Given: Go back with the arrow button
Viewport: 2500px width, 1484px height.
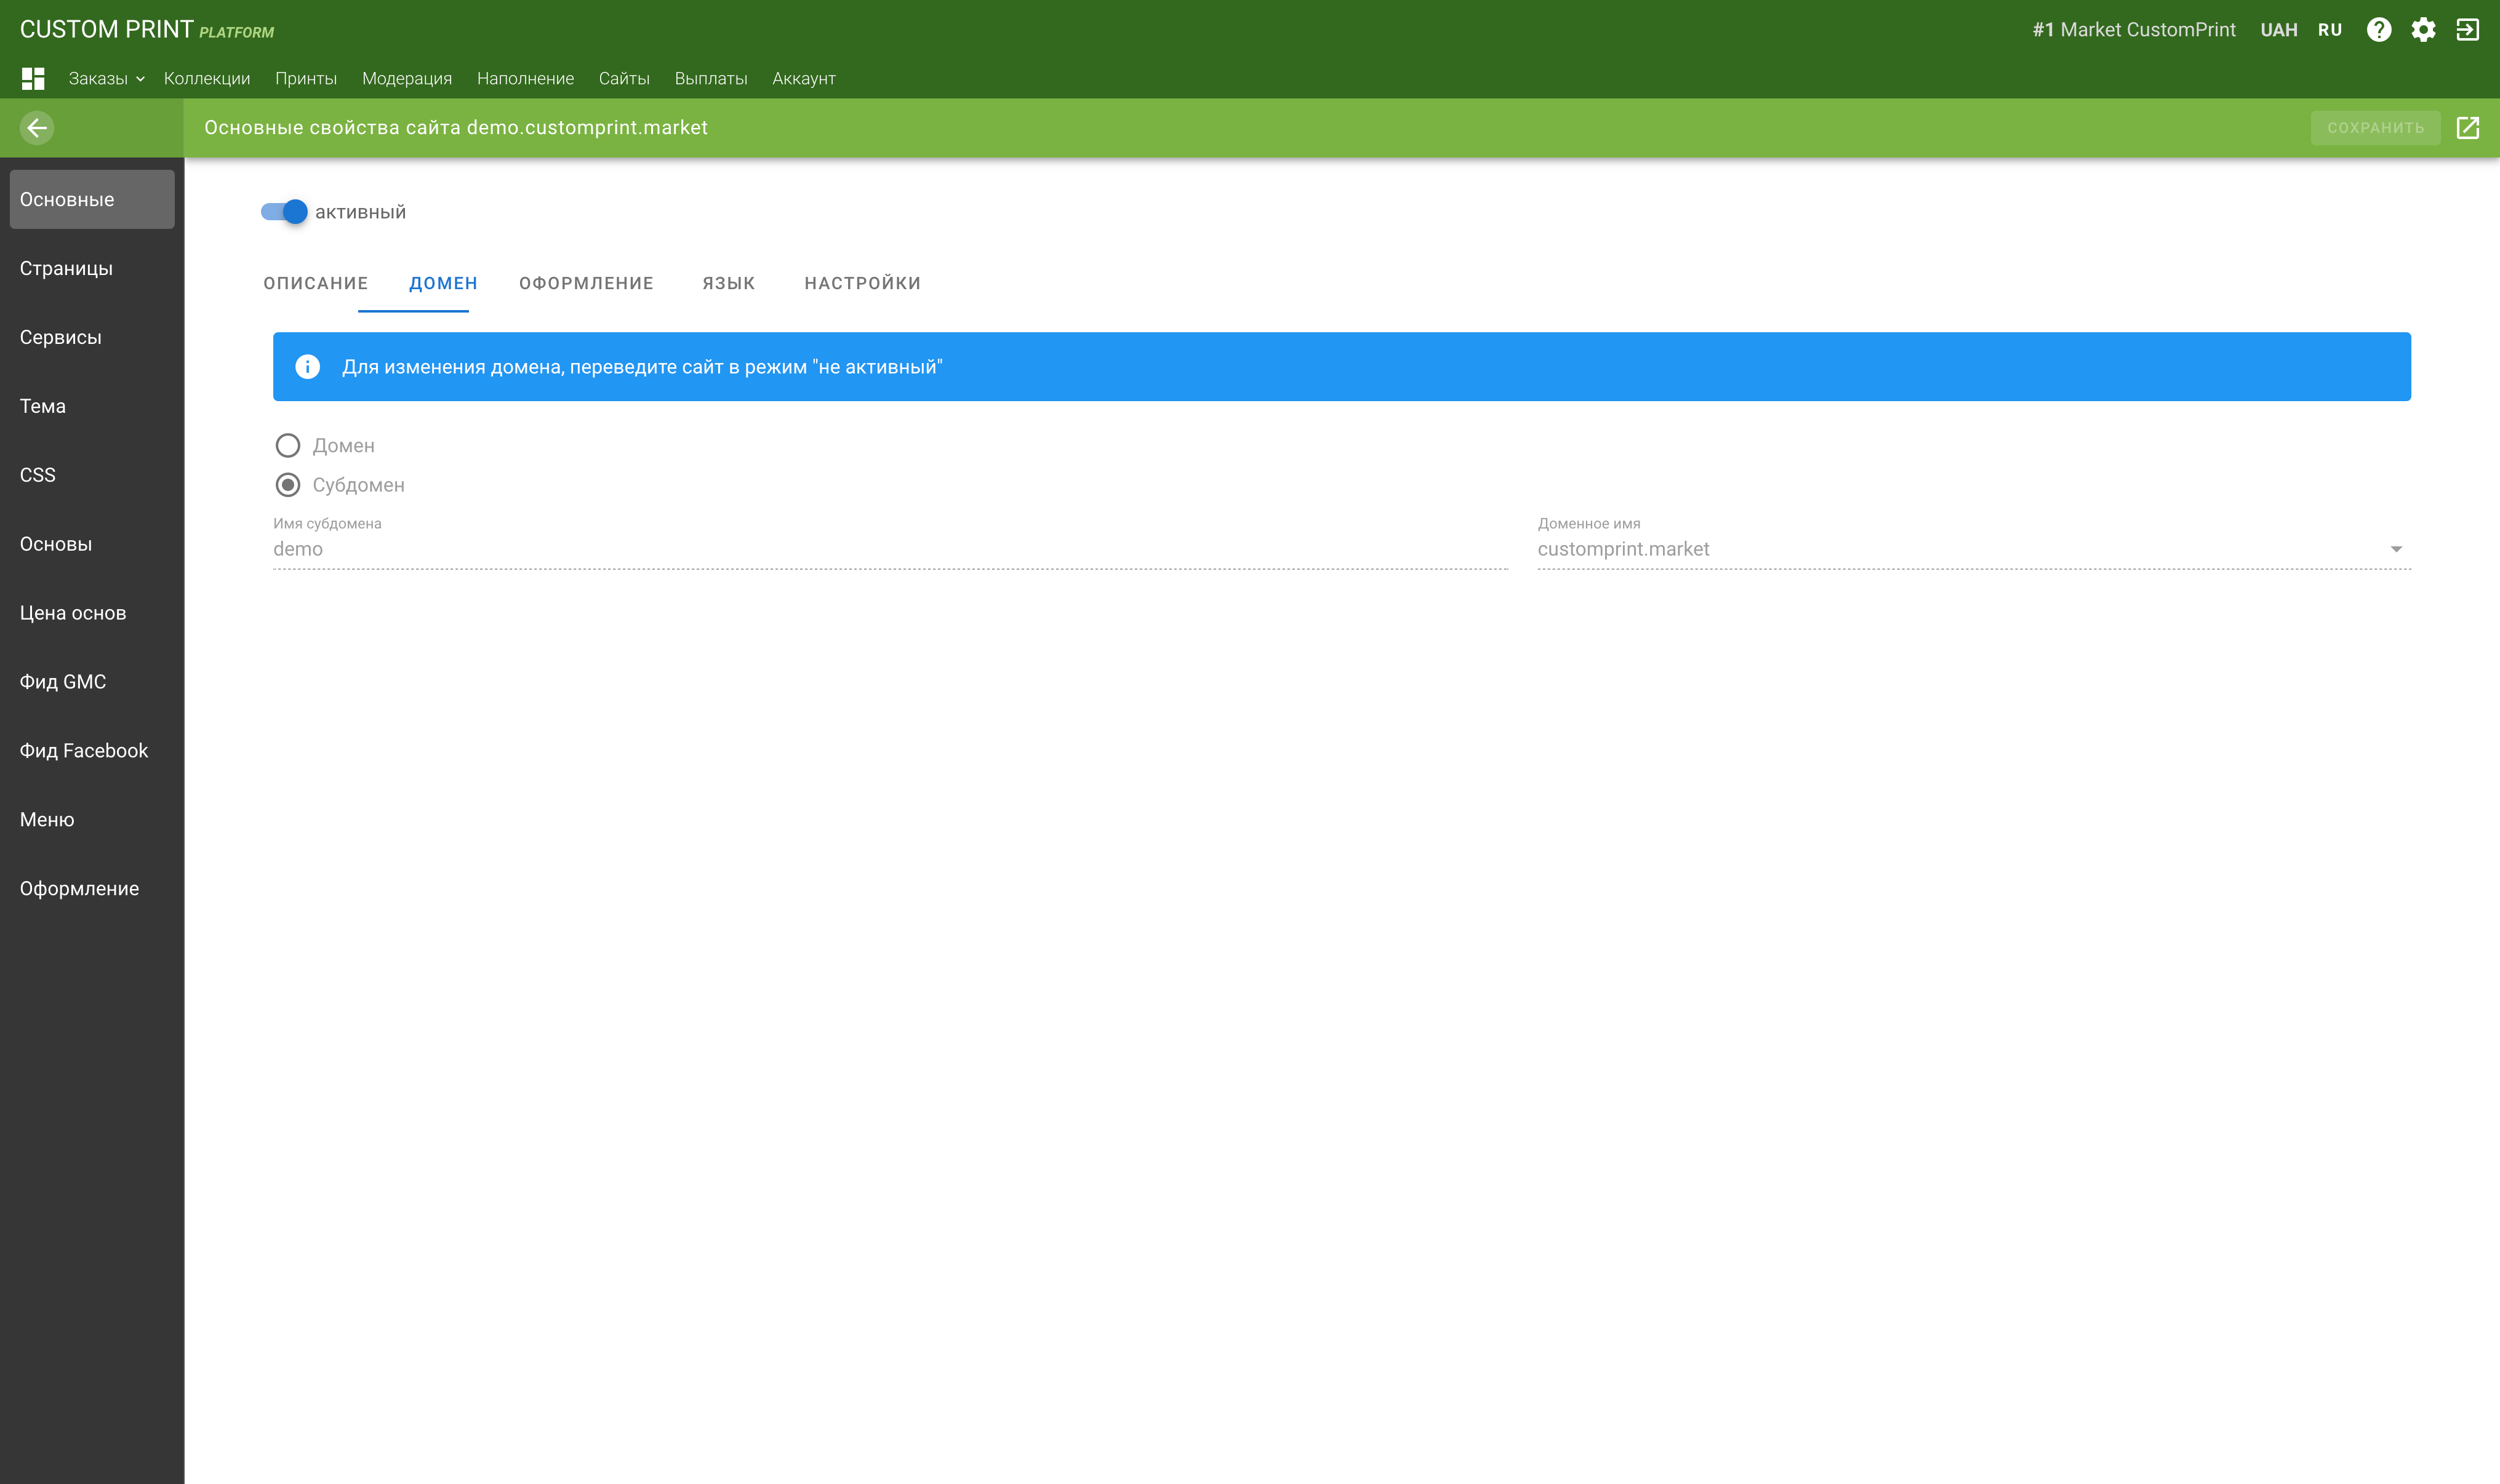Looking at the screenshot, I should pos(37,128).
